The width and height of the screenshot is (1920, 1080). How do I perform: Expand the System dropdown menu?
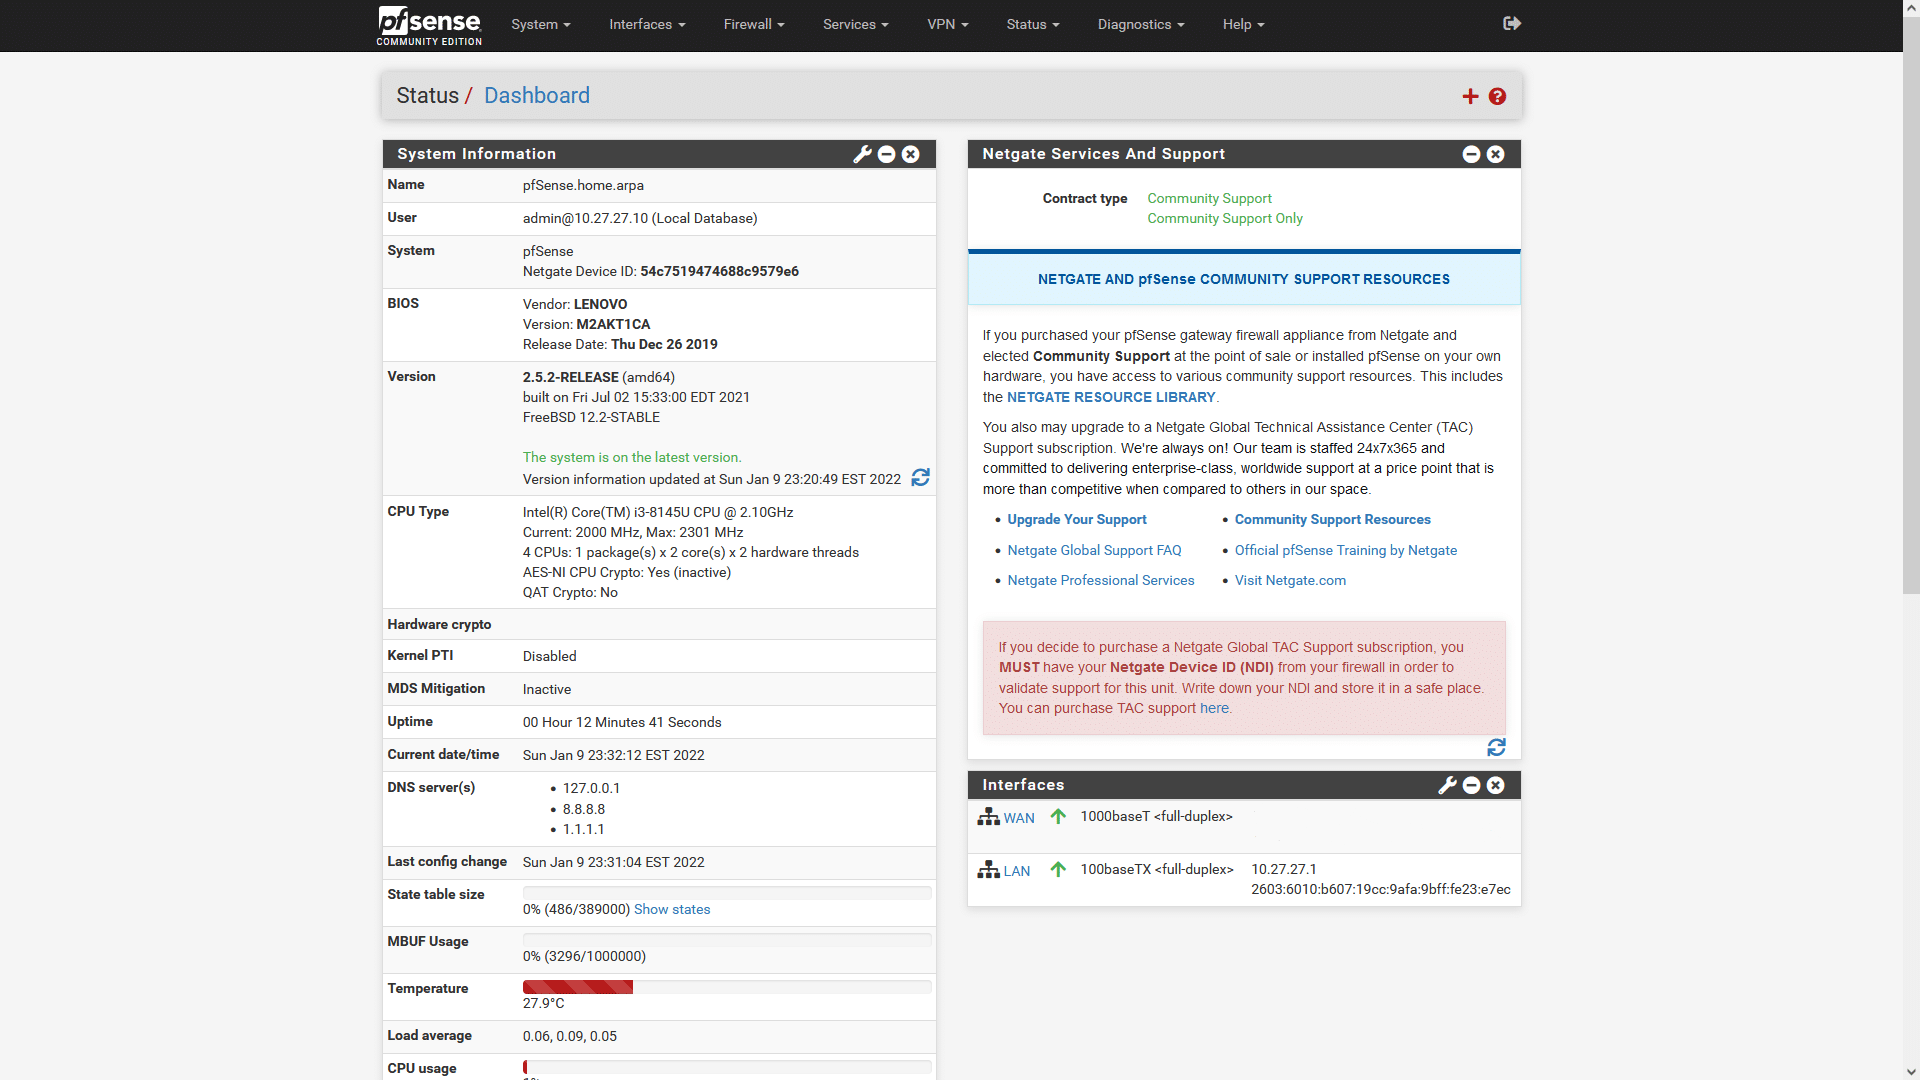pyautogui.click(x=539, y=24)
